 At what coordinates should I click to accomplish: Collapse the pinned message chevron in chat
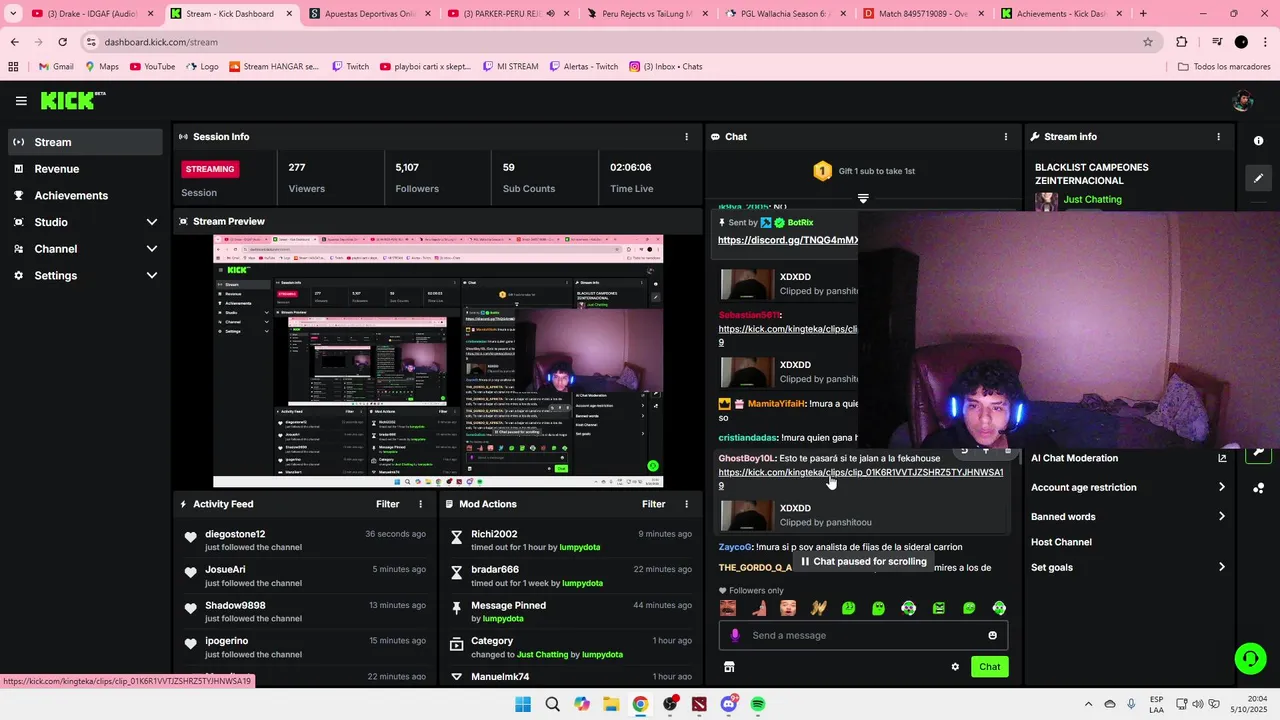tap(863, 198)
